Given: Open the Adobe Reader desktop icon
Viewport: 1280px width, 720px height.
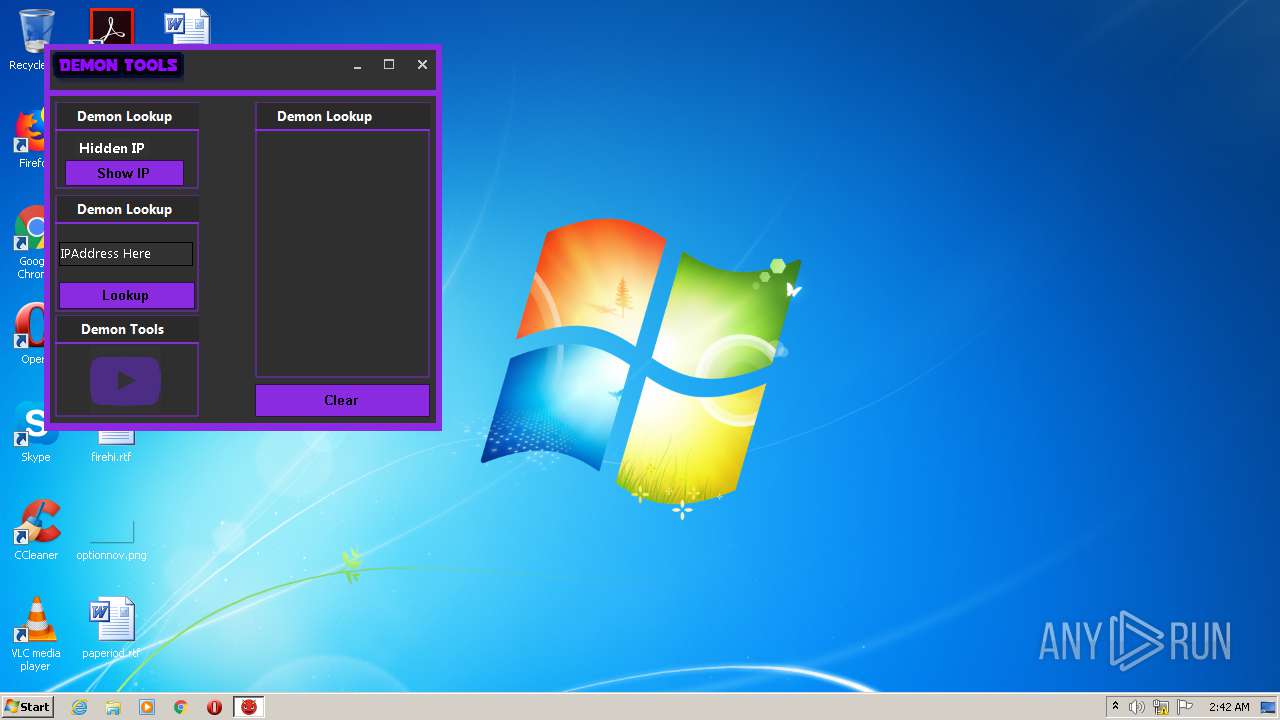Looking at the screenshot, I should pyautogui.click(x=111, y=27).
